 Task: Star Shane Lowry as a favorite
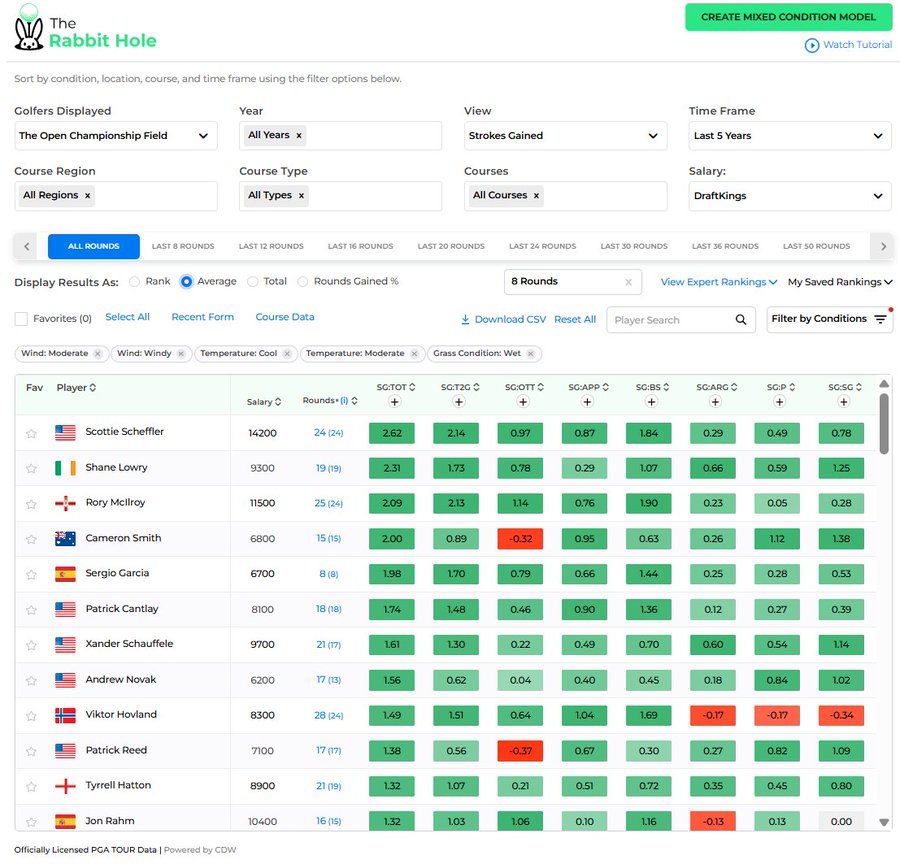(x=31, y=468)
